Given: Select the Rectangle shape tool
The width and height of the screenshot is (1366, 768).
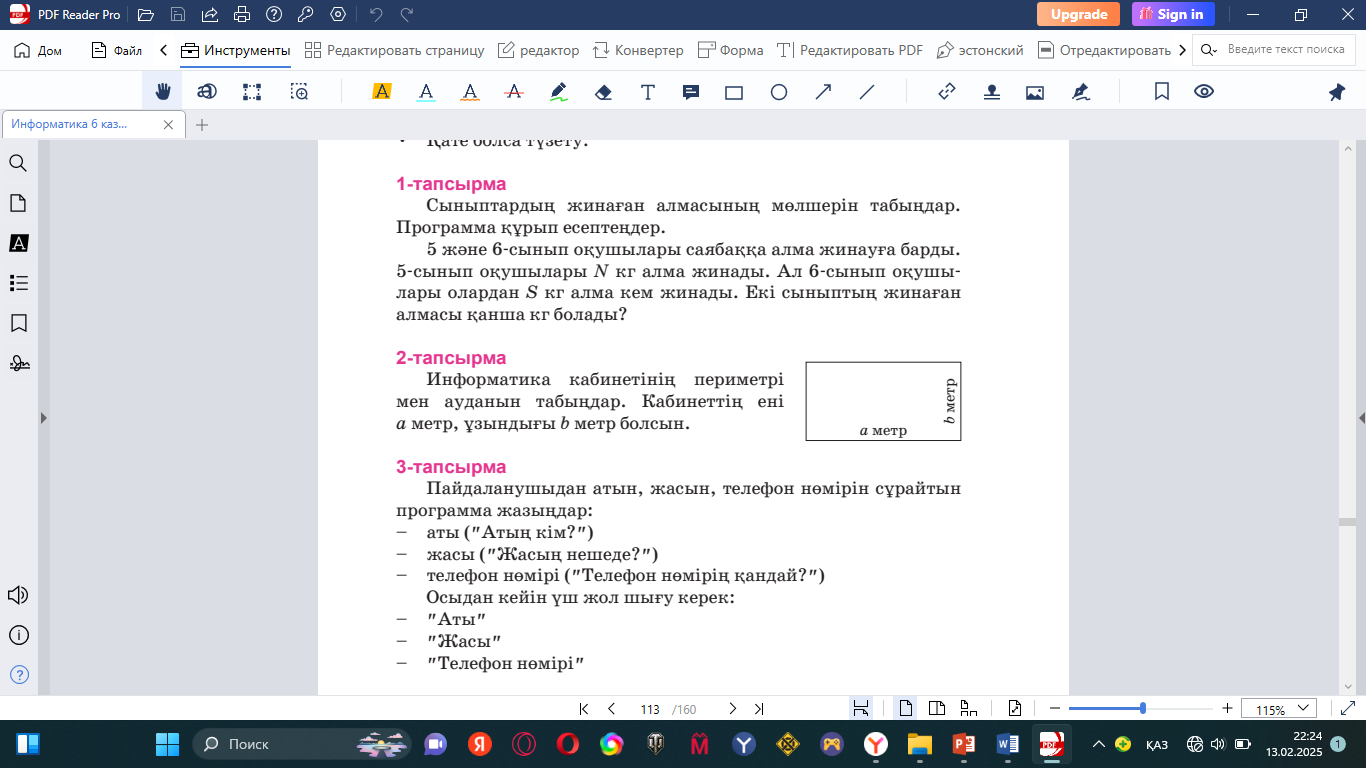Looking at the screenshot, I should pyautogui.click(x=734, y=92).
